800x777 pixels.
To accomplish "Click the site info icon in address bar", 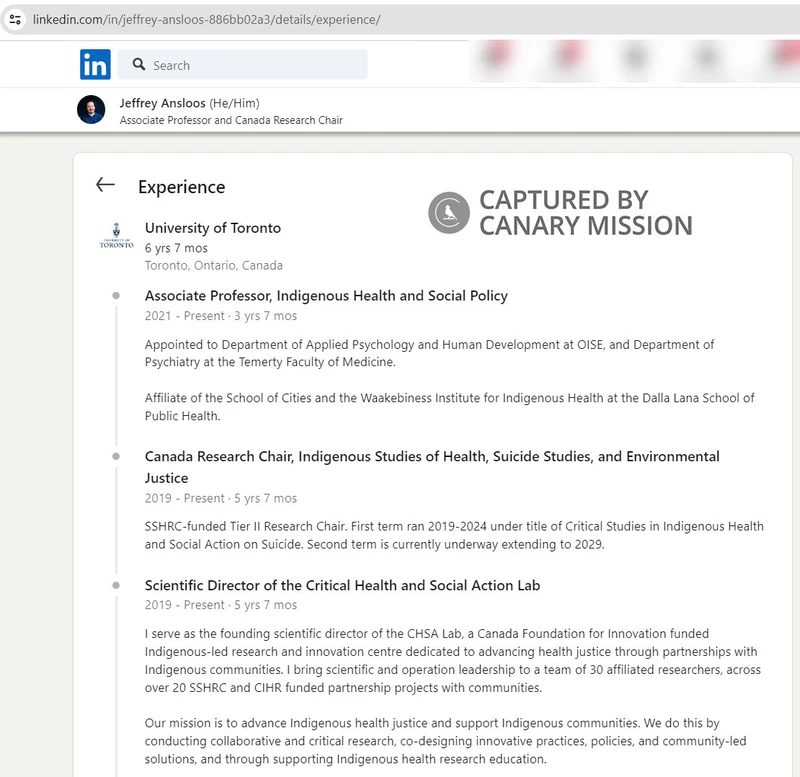I will click(15, 19).
